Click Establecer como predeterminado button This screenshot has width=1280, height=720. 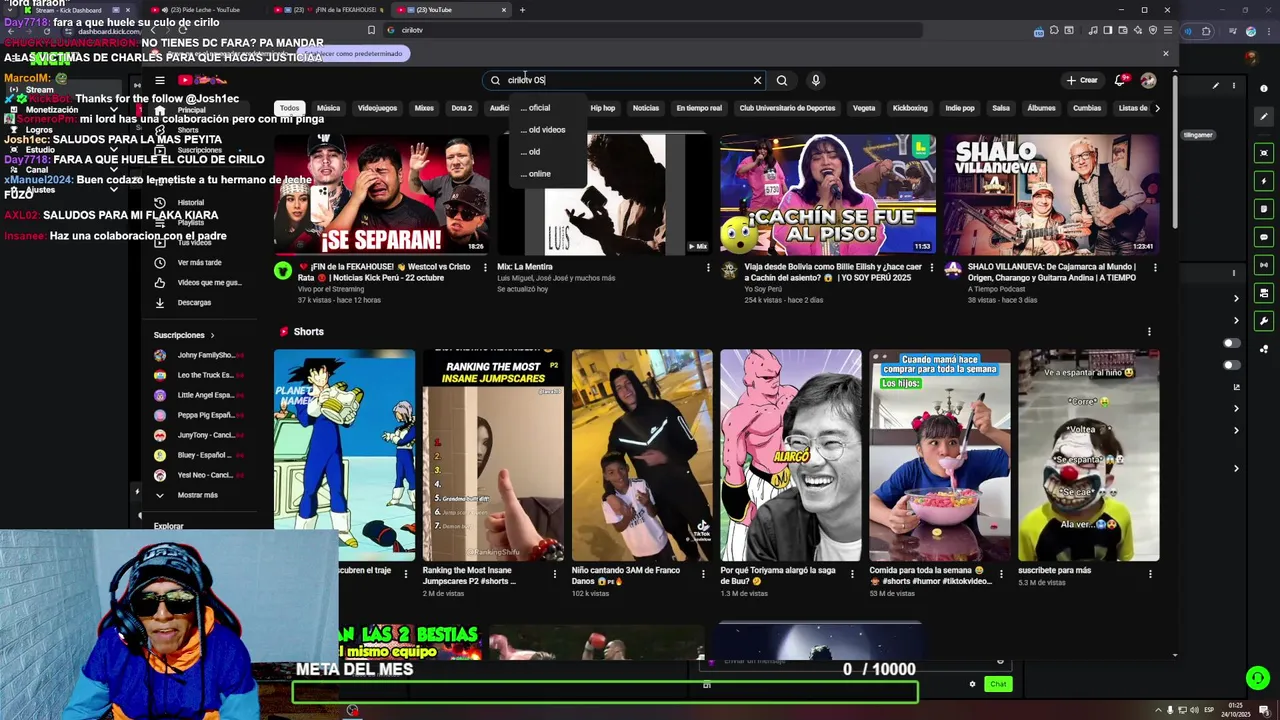pyautogui.click(x=354, y=53)
